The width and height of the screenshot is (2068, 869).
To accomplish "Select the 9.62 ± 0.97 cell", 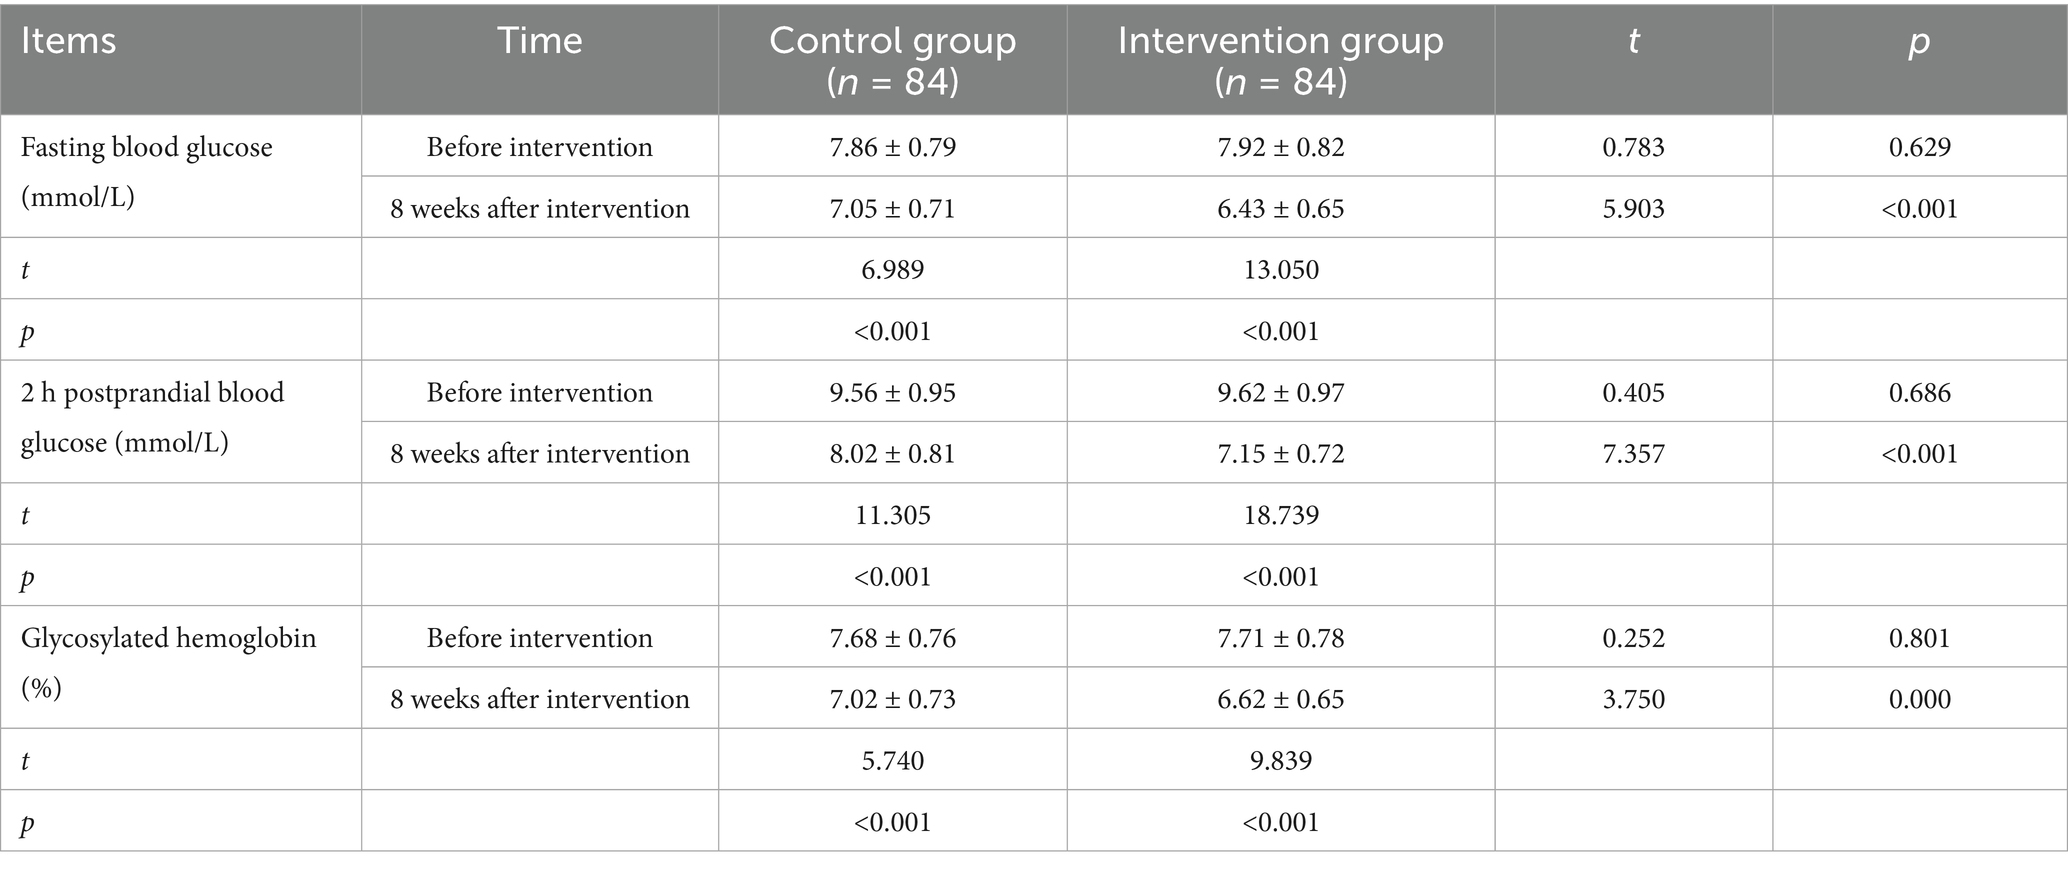I will (x=1281, y=392).
